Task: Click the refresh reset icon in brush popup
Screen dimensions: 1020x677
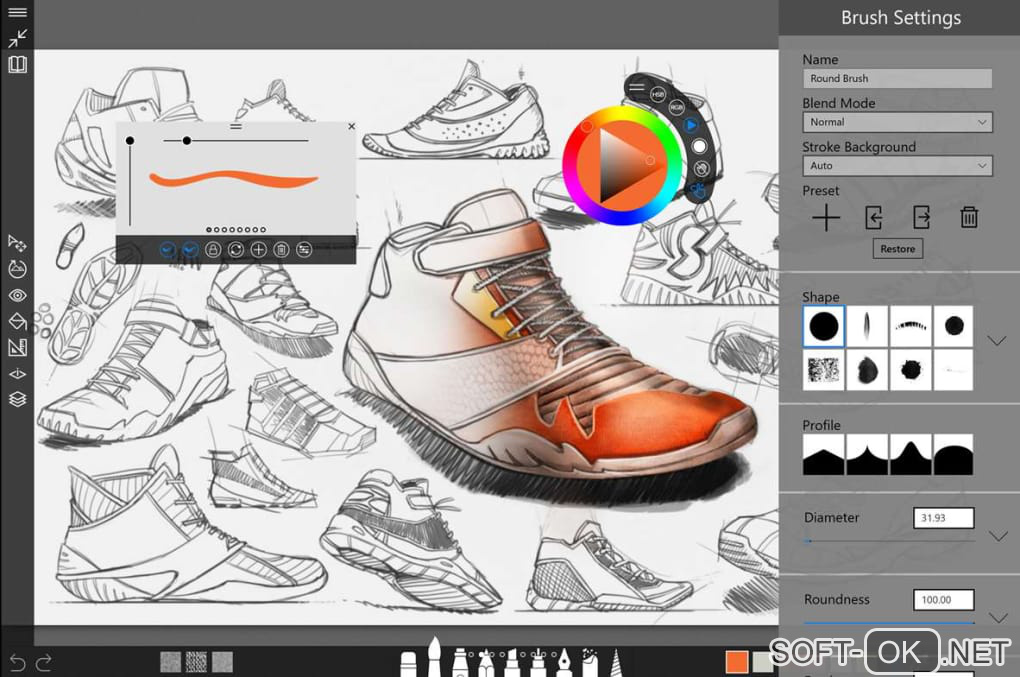Action: pyautogui.click(x=235, y=250)
